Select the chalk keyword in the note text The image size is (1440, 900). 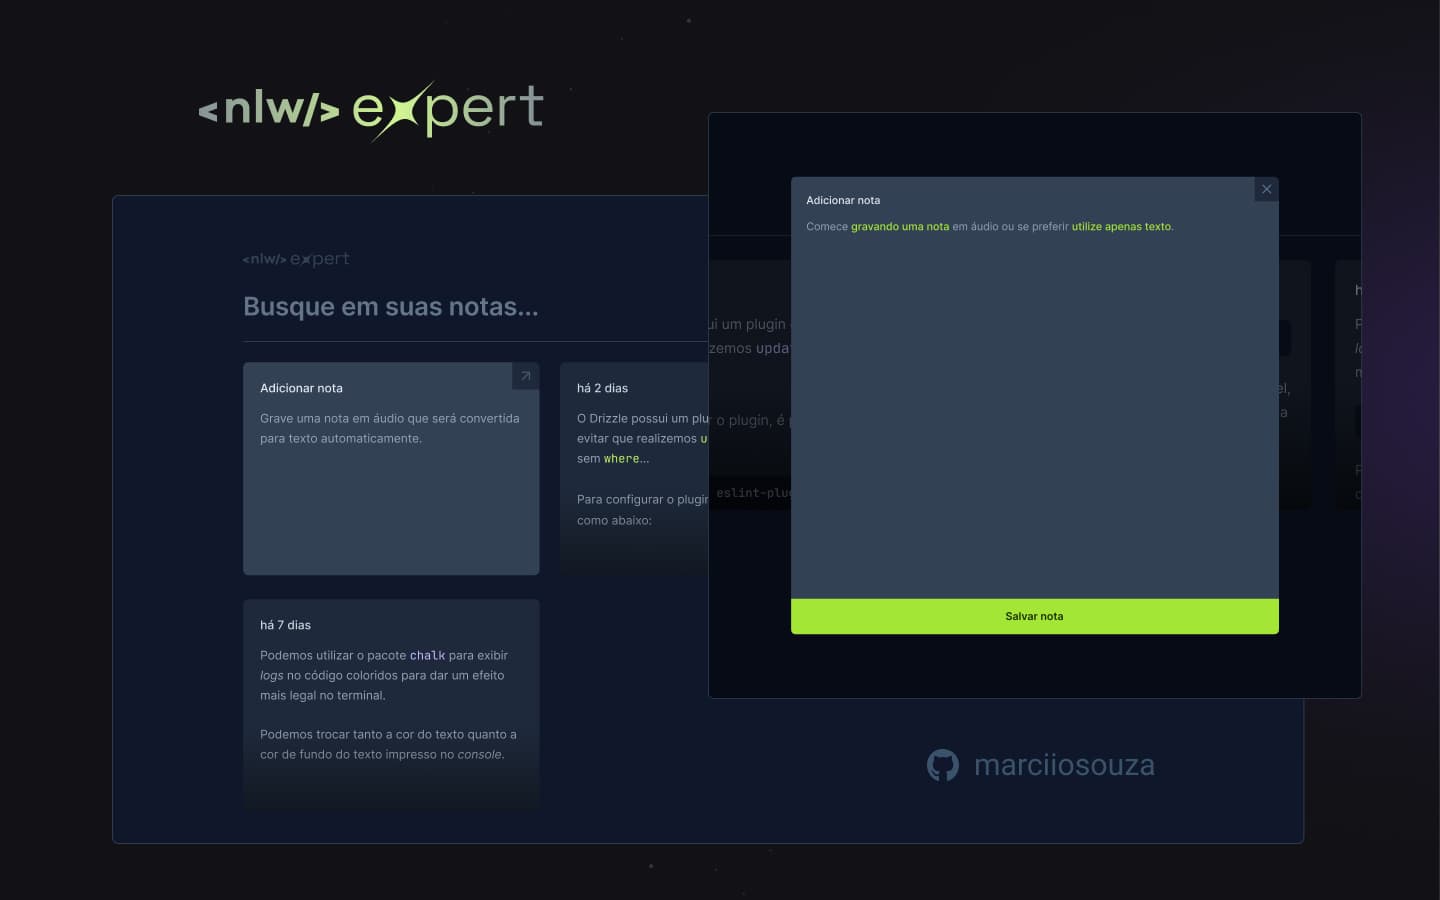coord(427,655)
